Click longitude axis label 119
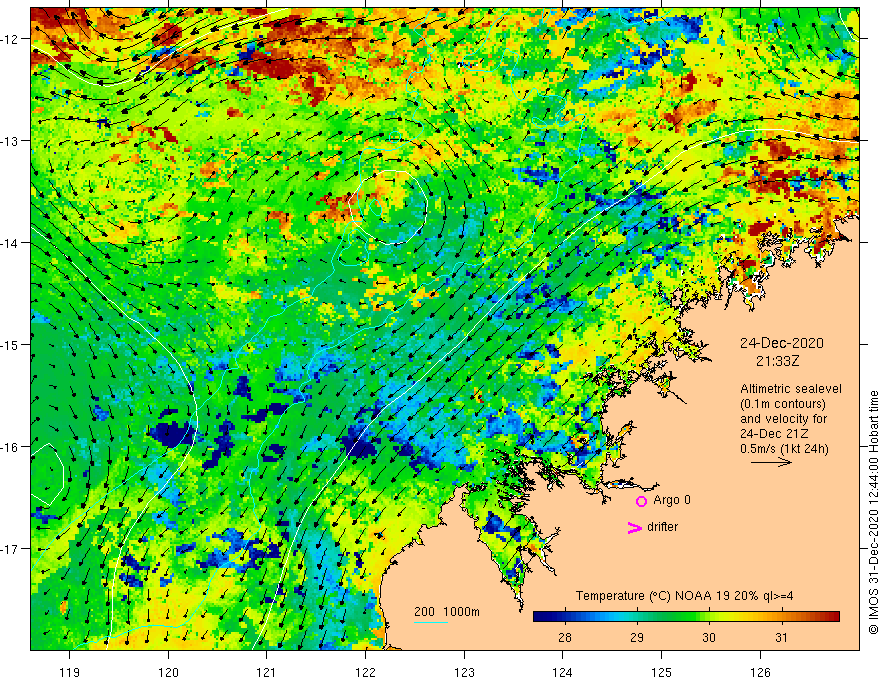Screen dimensions: 880x680 point(70,672)
